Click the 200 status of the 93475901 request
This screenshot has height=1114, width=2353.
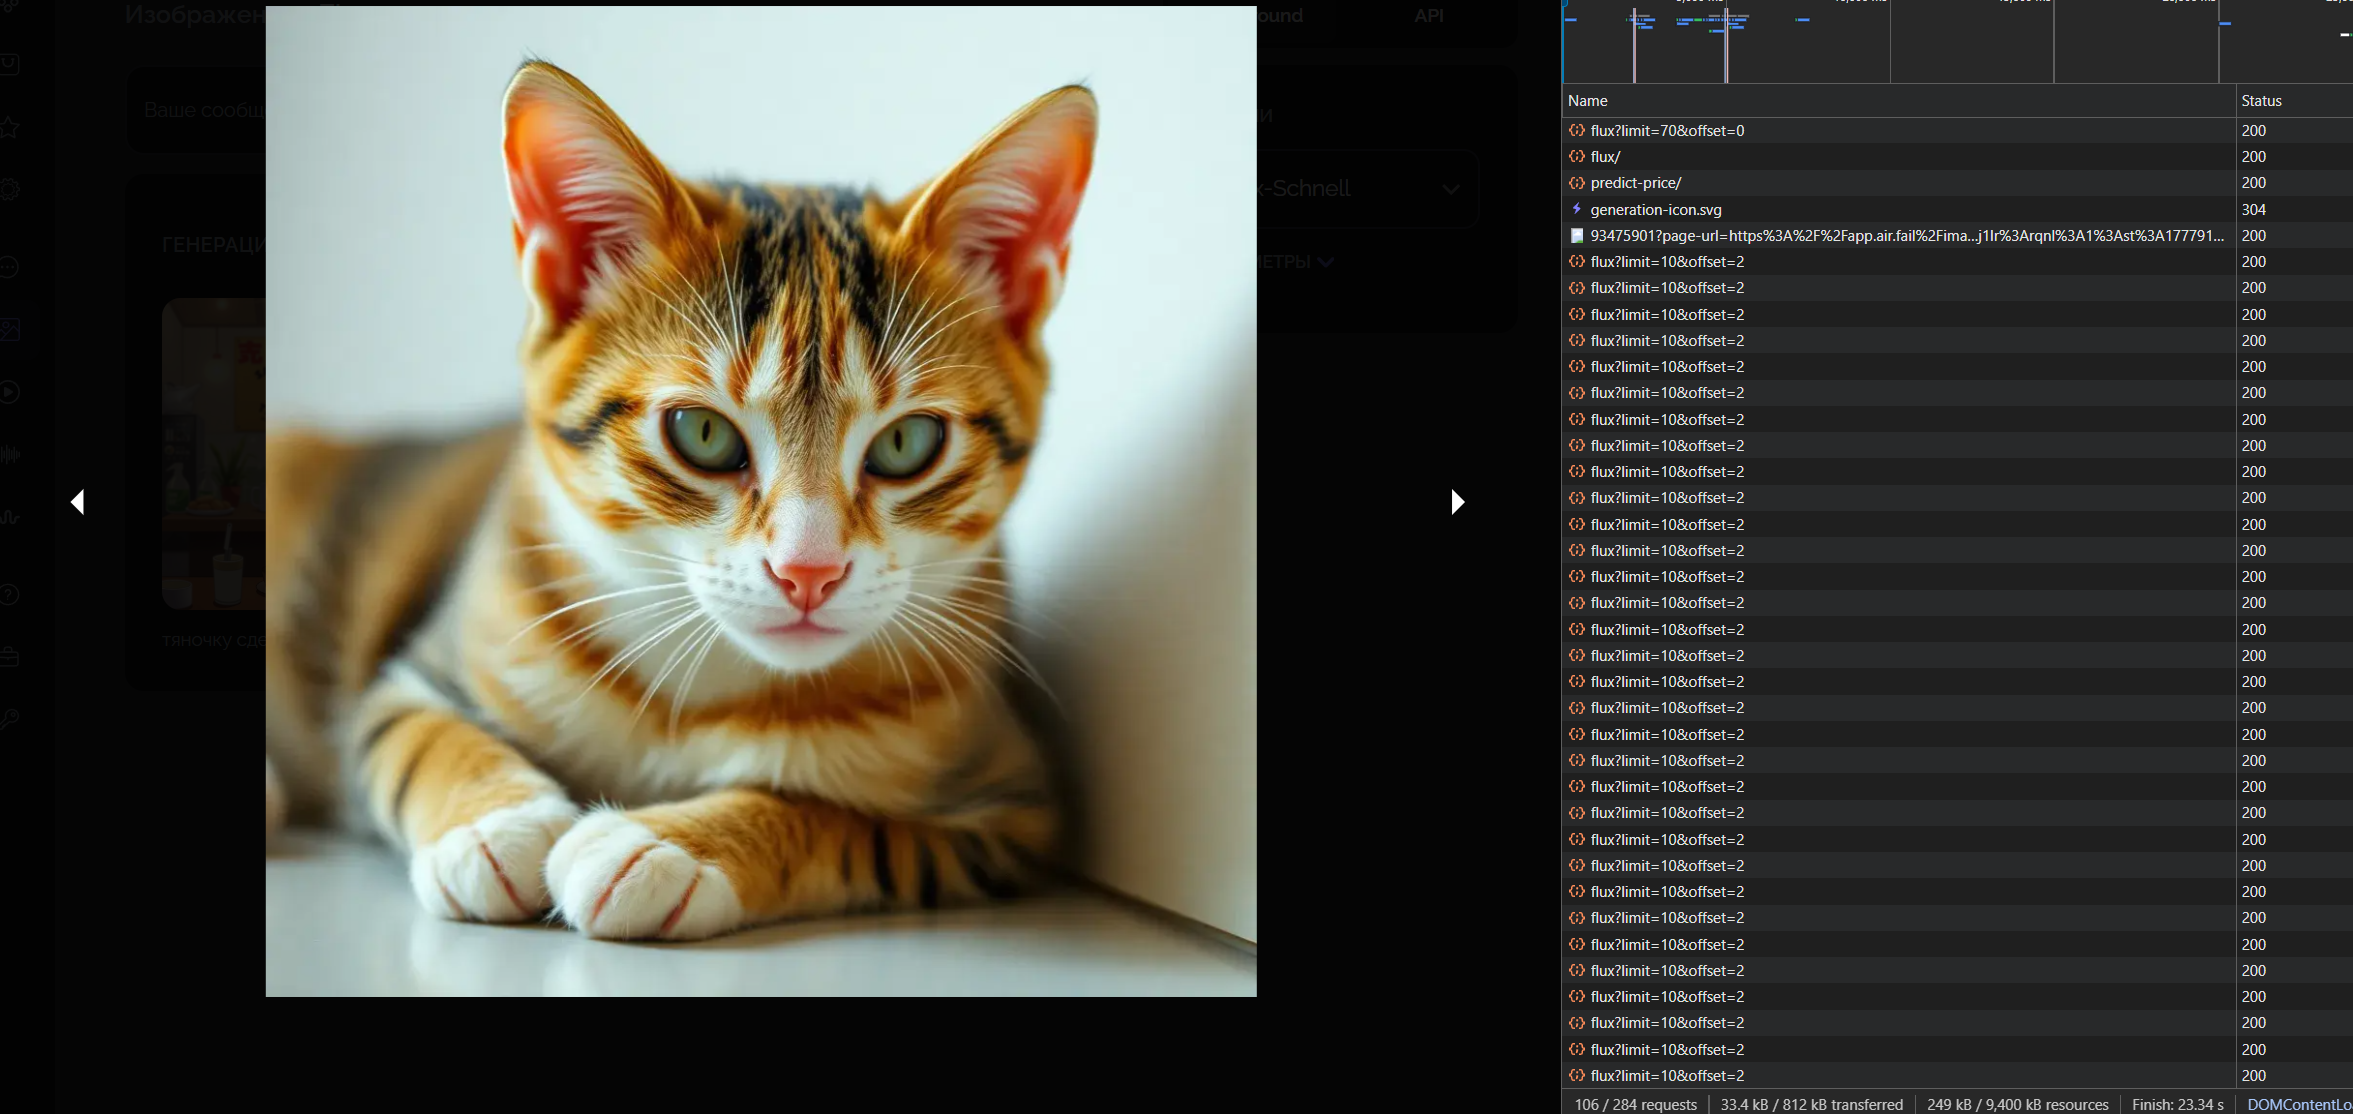coord(2254,236)
